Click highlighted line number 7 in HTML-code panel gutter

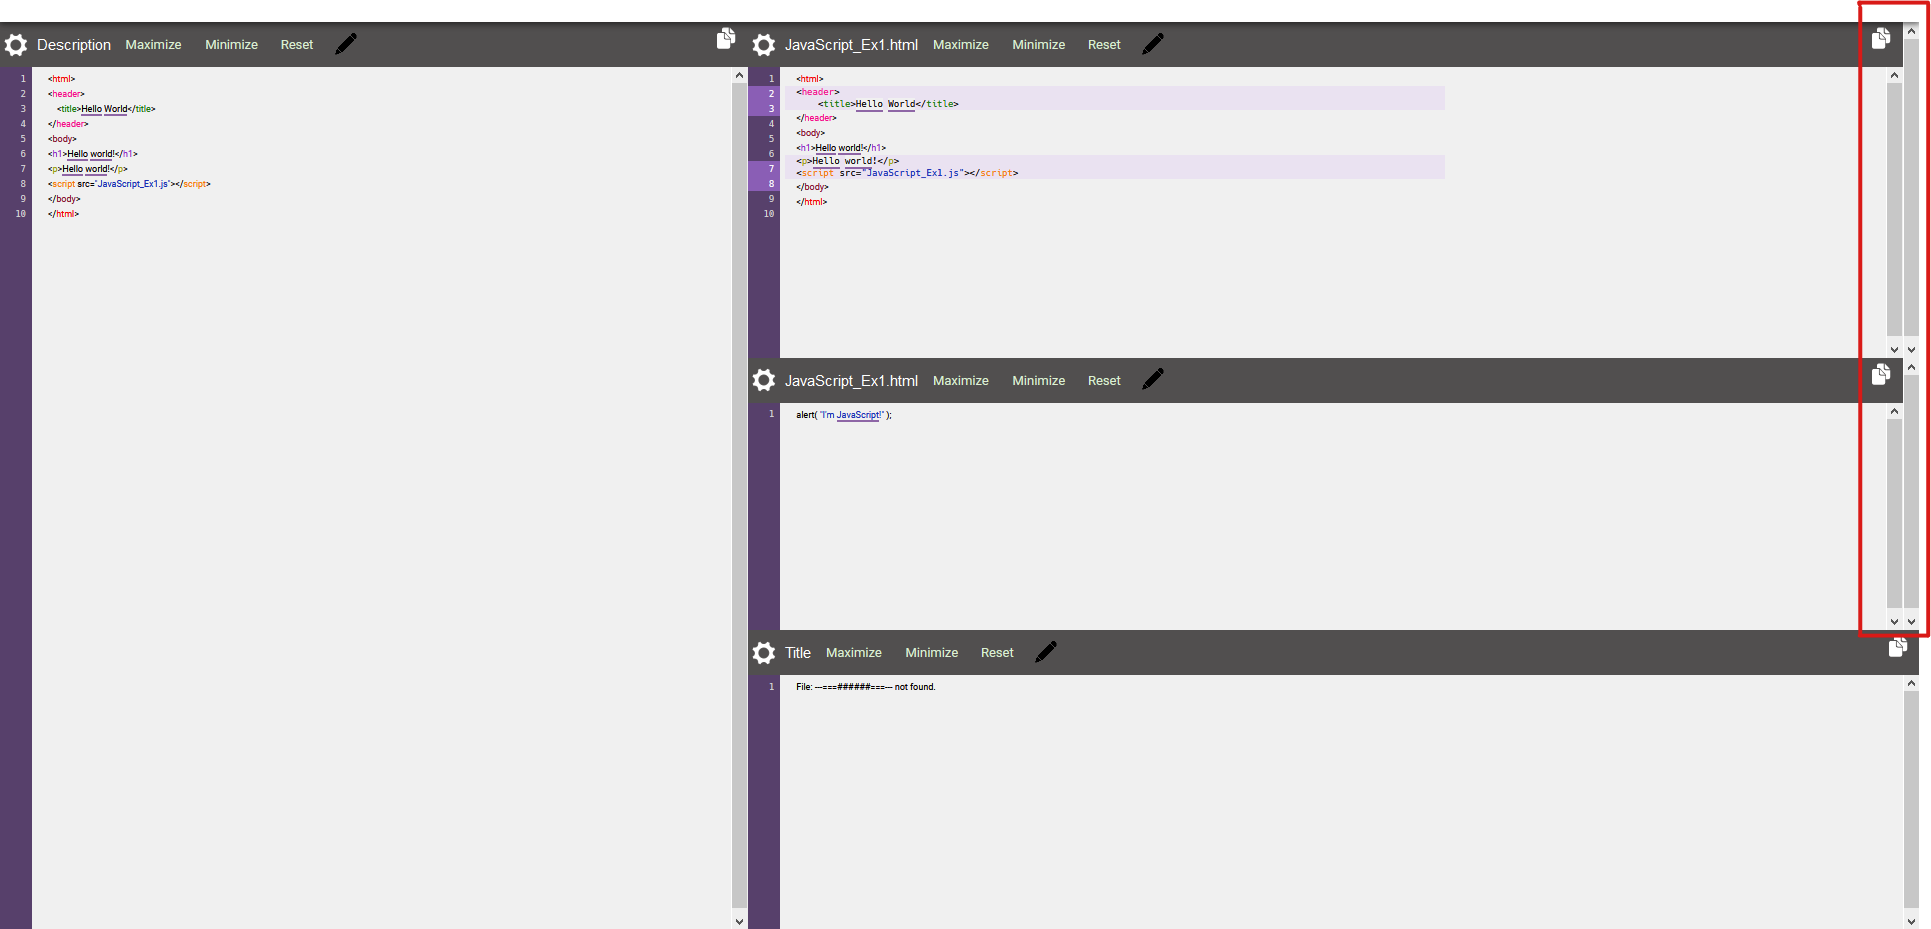point(771,169)
